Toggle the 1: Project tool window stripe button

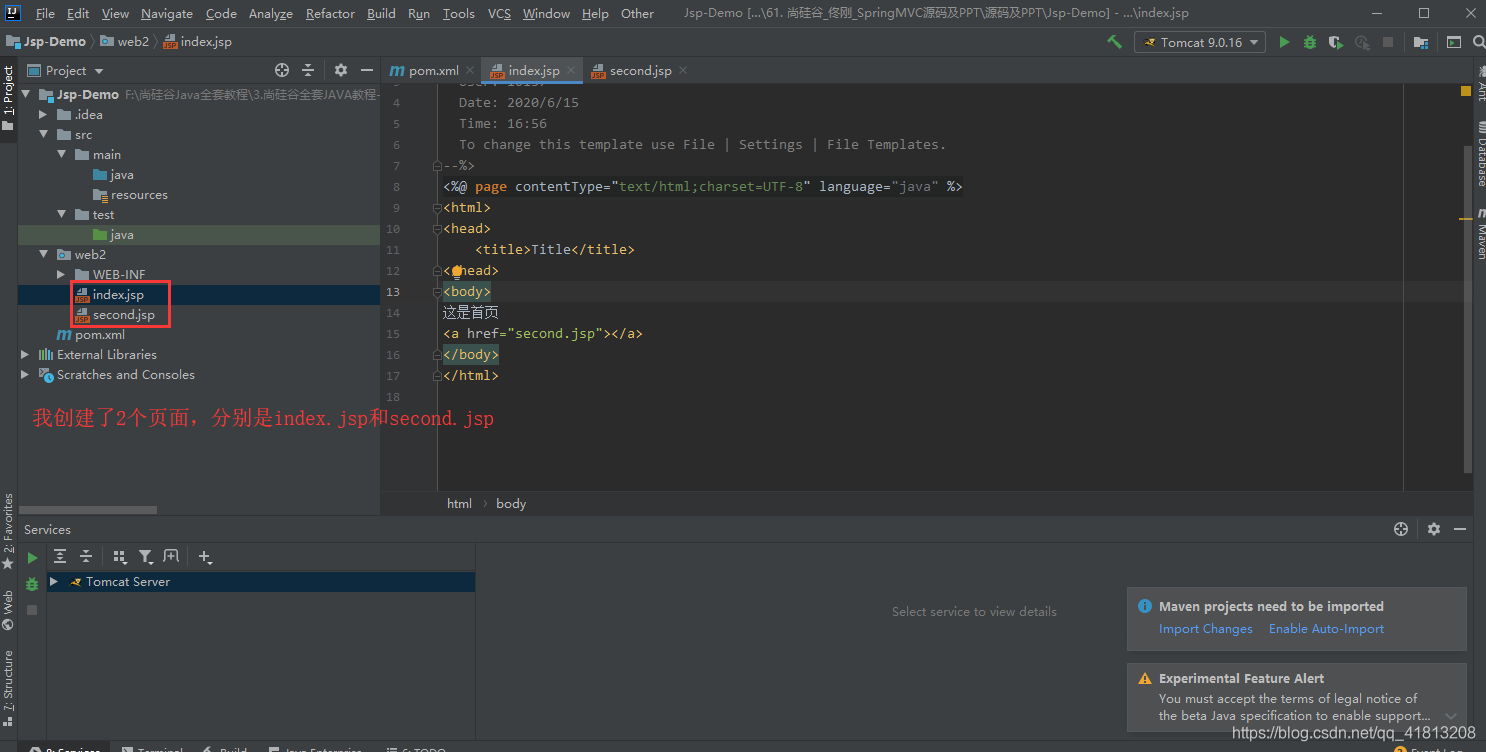[x=8, y=100]
